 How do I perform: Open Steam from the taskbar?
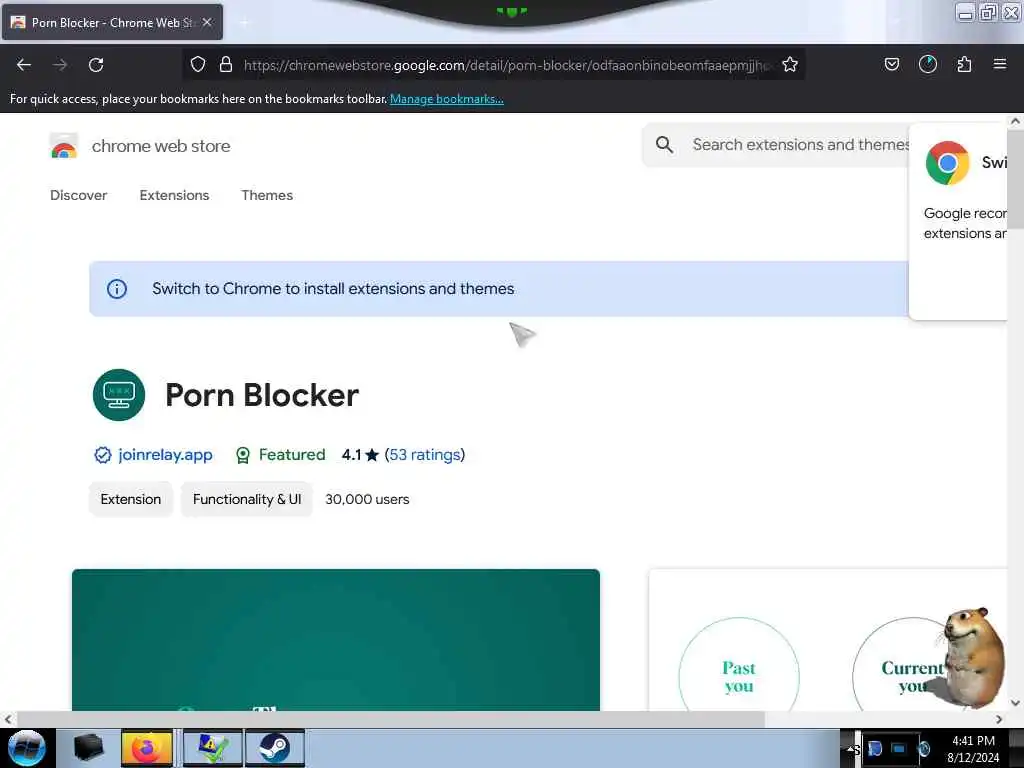coord(274,748)
